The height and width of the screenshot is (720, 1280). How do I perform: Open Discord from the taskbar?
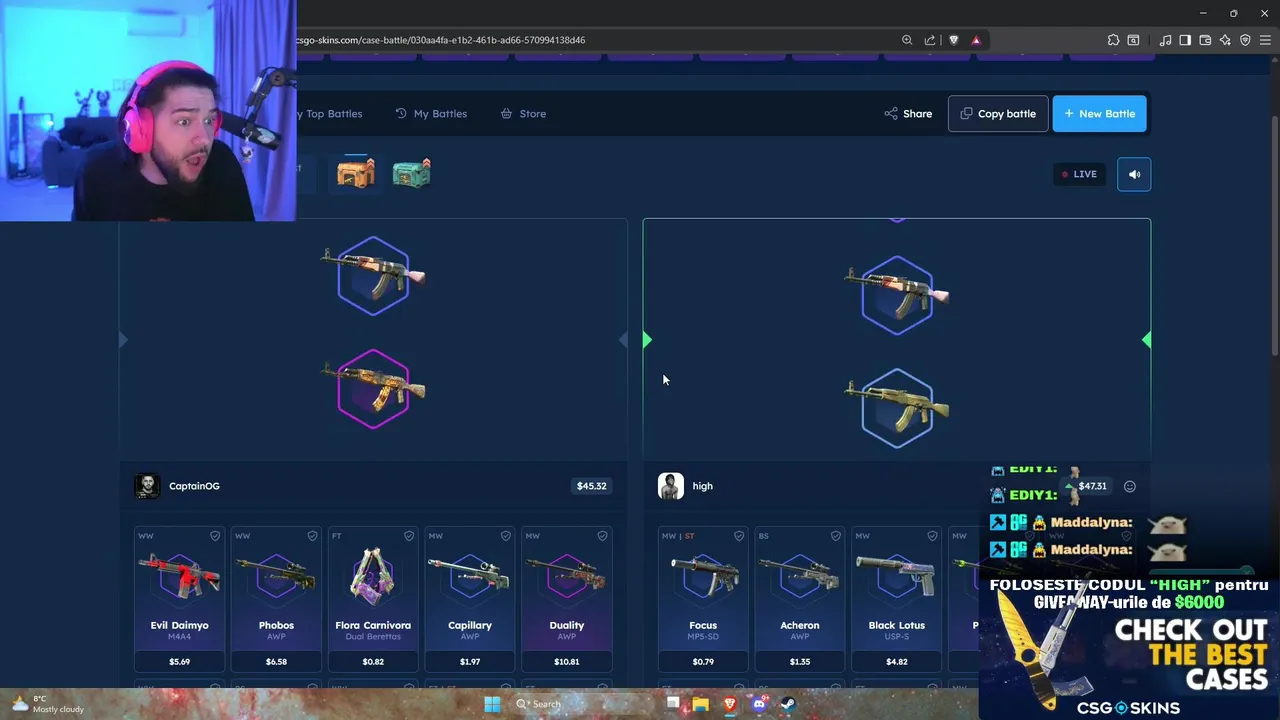click(x=759, y=704)
